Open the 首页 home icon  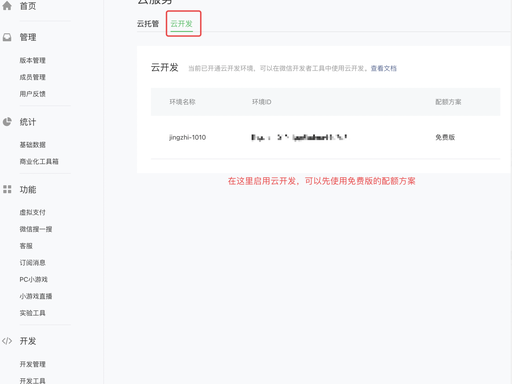7,6
